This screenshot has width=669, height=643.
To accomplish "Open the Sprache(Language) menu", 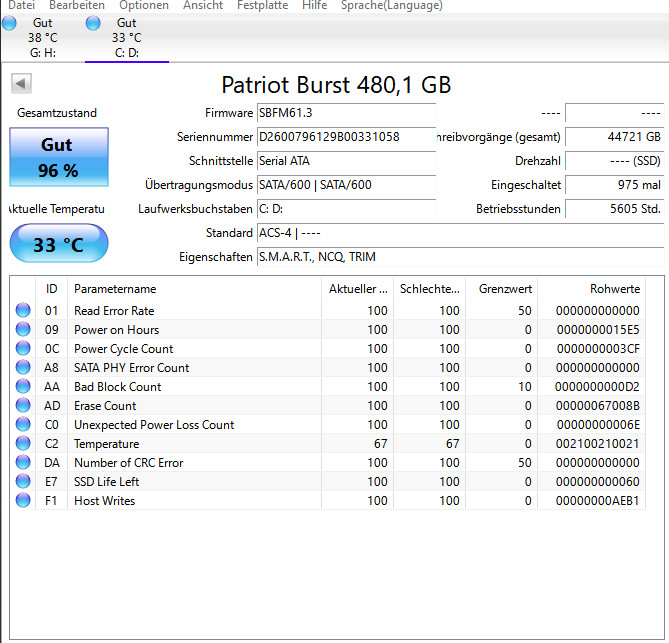I will (392, 5).
